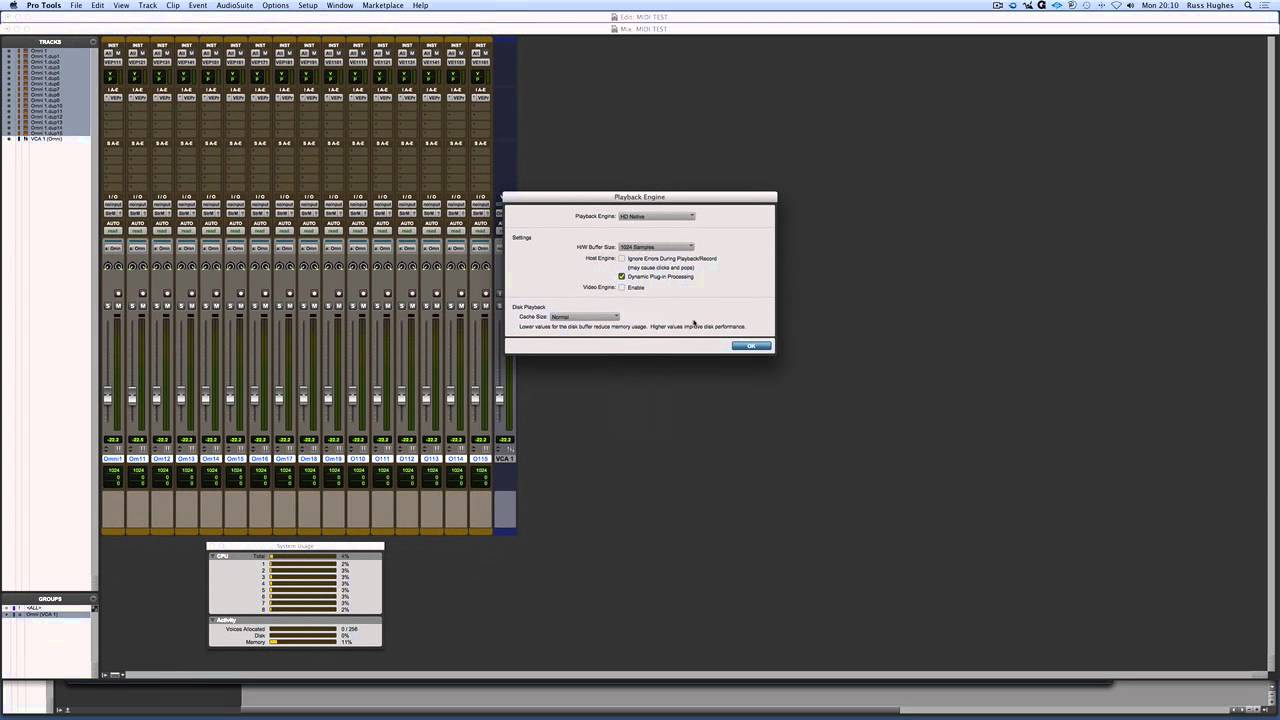Image resolution: width=1280 pixels, height=720 pixels.
Task: Record-enable the O115 track
Action: coord(486,293)
